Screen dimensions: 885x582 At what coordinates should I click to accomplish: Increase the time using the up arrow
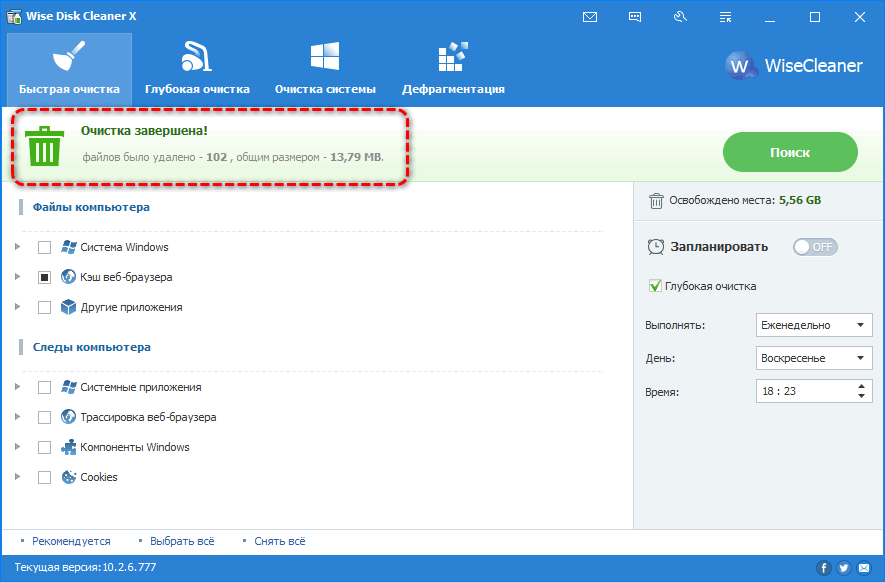[x=862, y=386]
